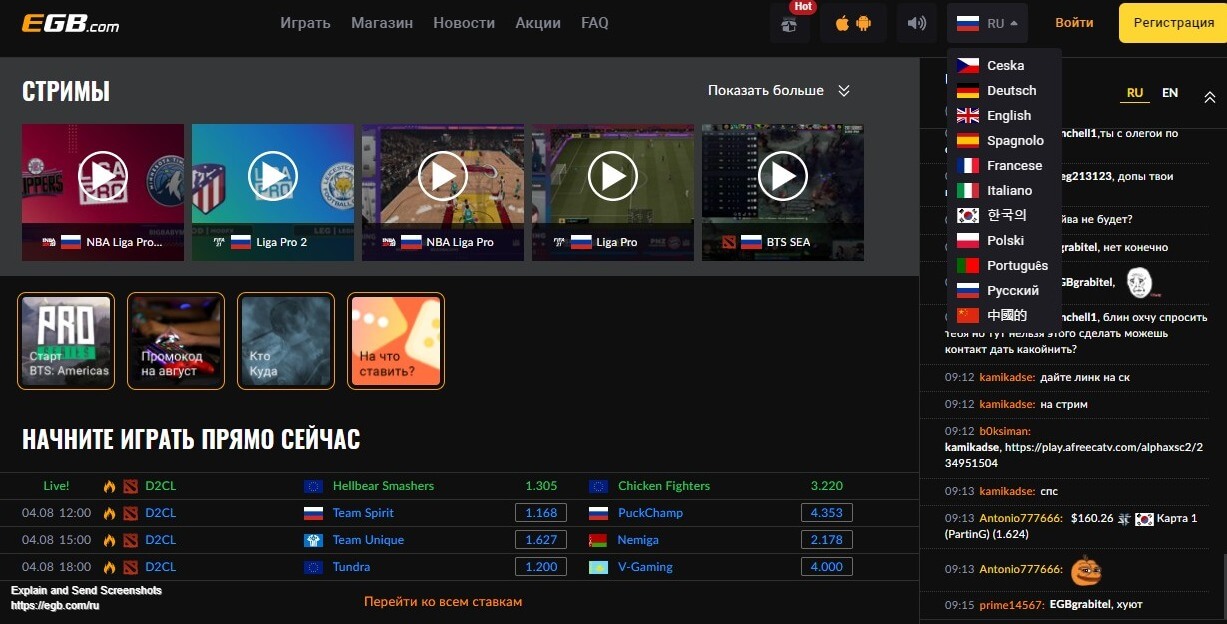
Task: Click Перейти ко всем ставкам link
Action: point(443,602)
